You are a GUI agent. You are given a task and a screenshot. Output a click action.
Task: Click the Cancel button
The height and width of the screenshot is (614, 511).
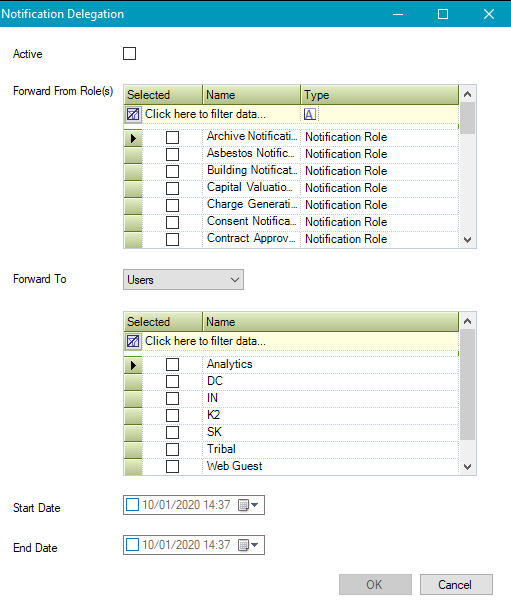(456, 585)
